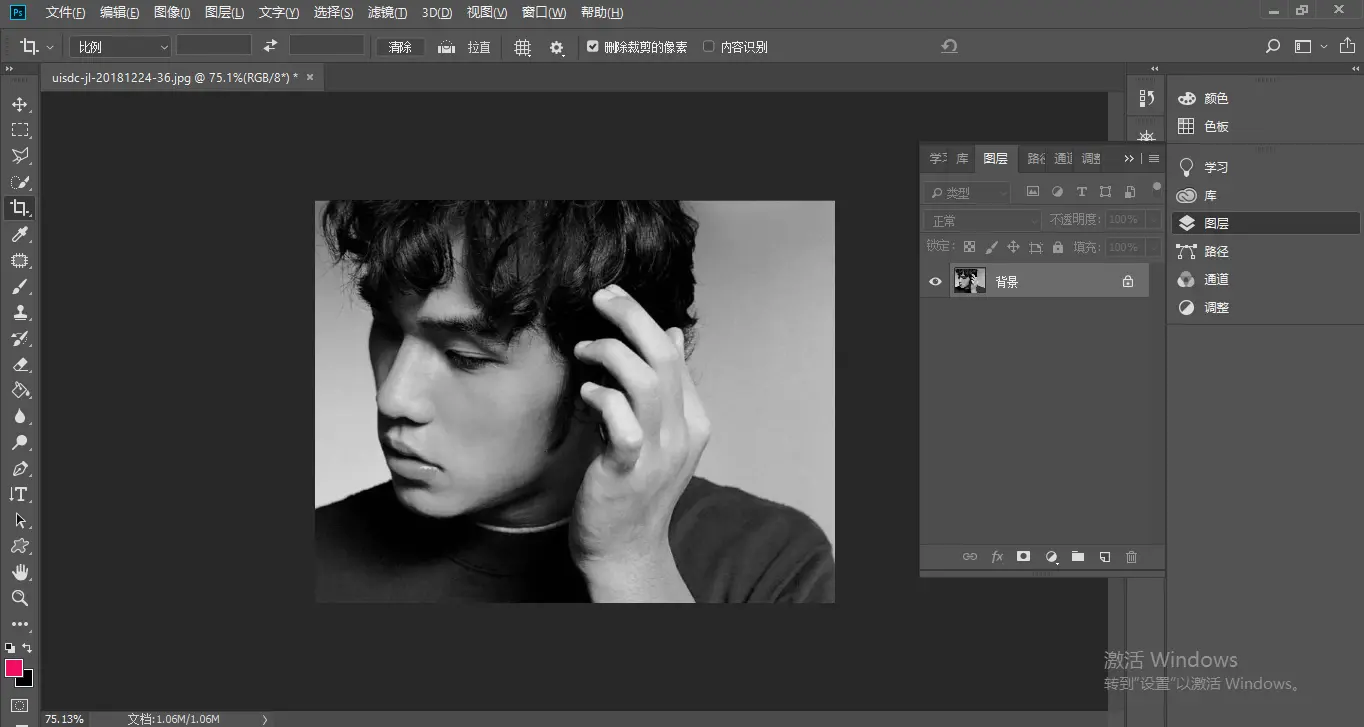The image size is (1364, 727).
Task: Enable the 内容识别 checkbox
Action: [x=709, y=46]
